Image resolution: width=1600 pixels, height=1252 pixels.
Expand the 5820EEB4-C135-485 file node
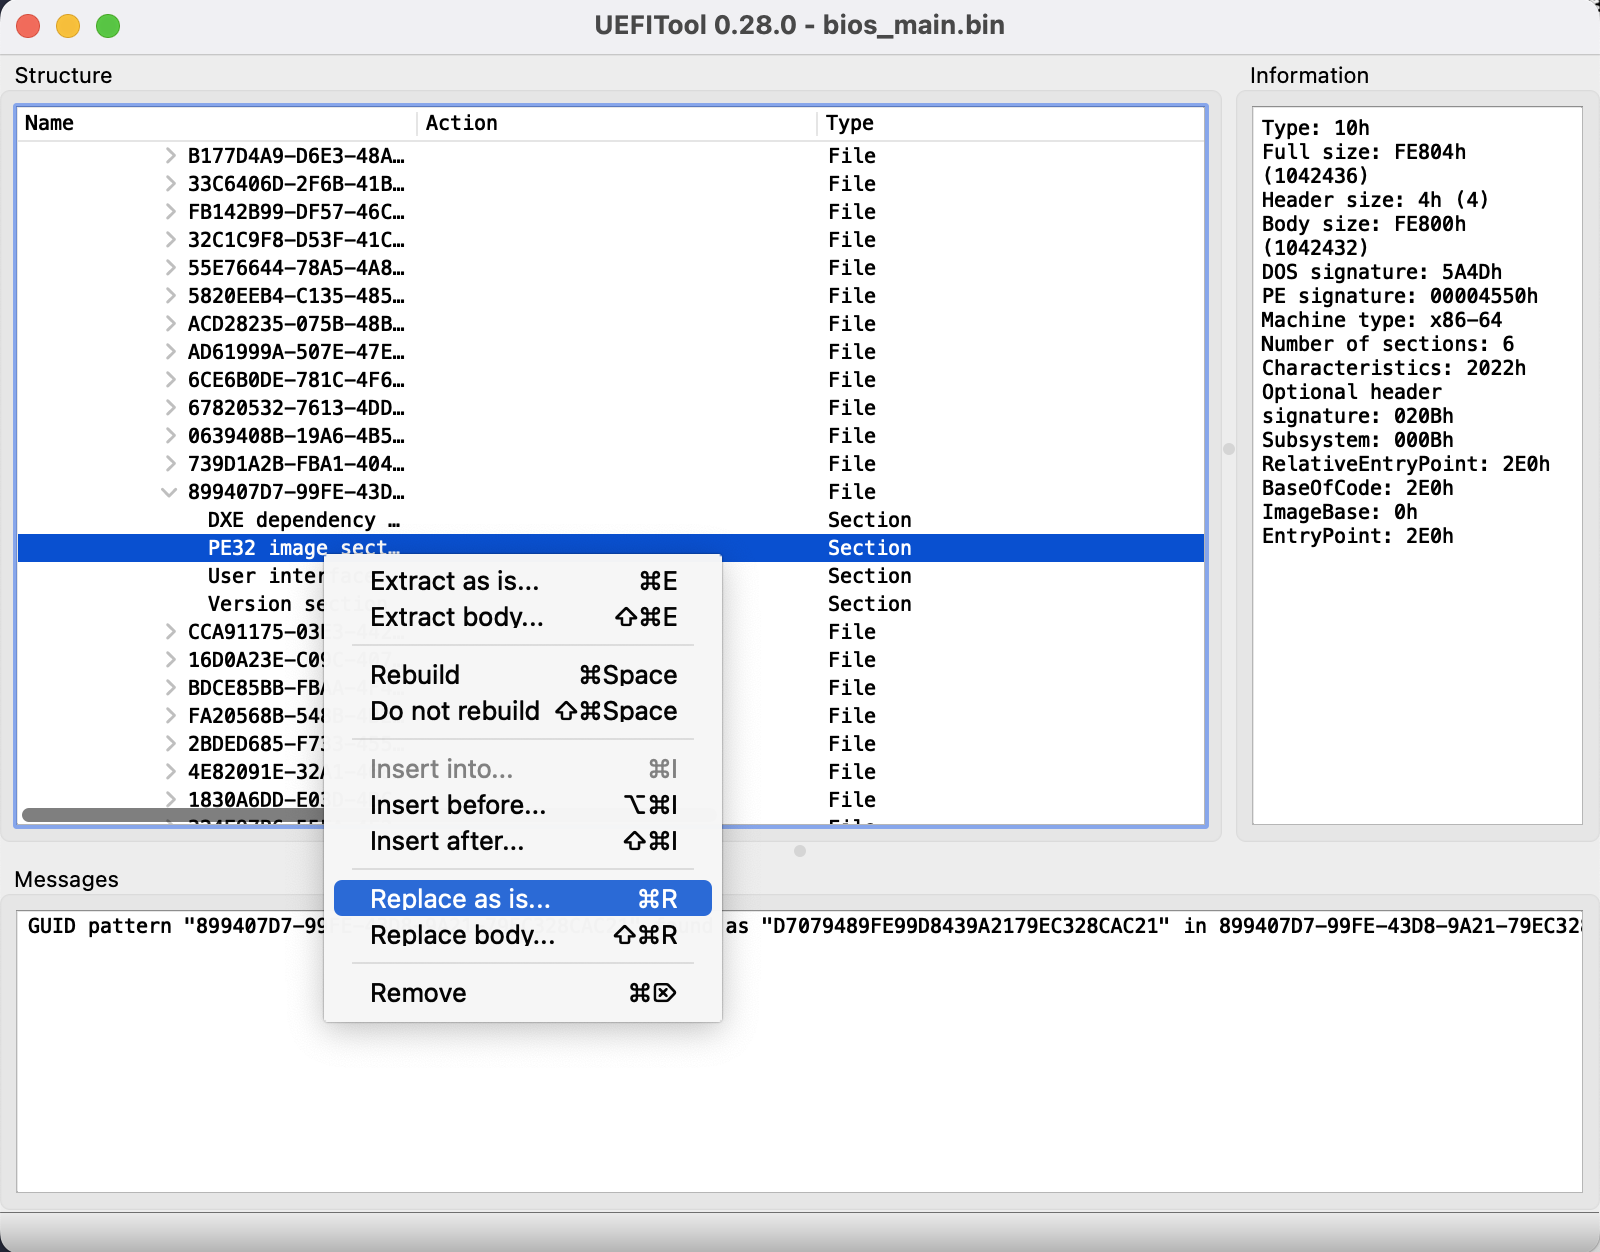pyautogui.click(x=171, y=295)
